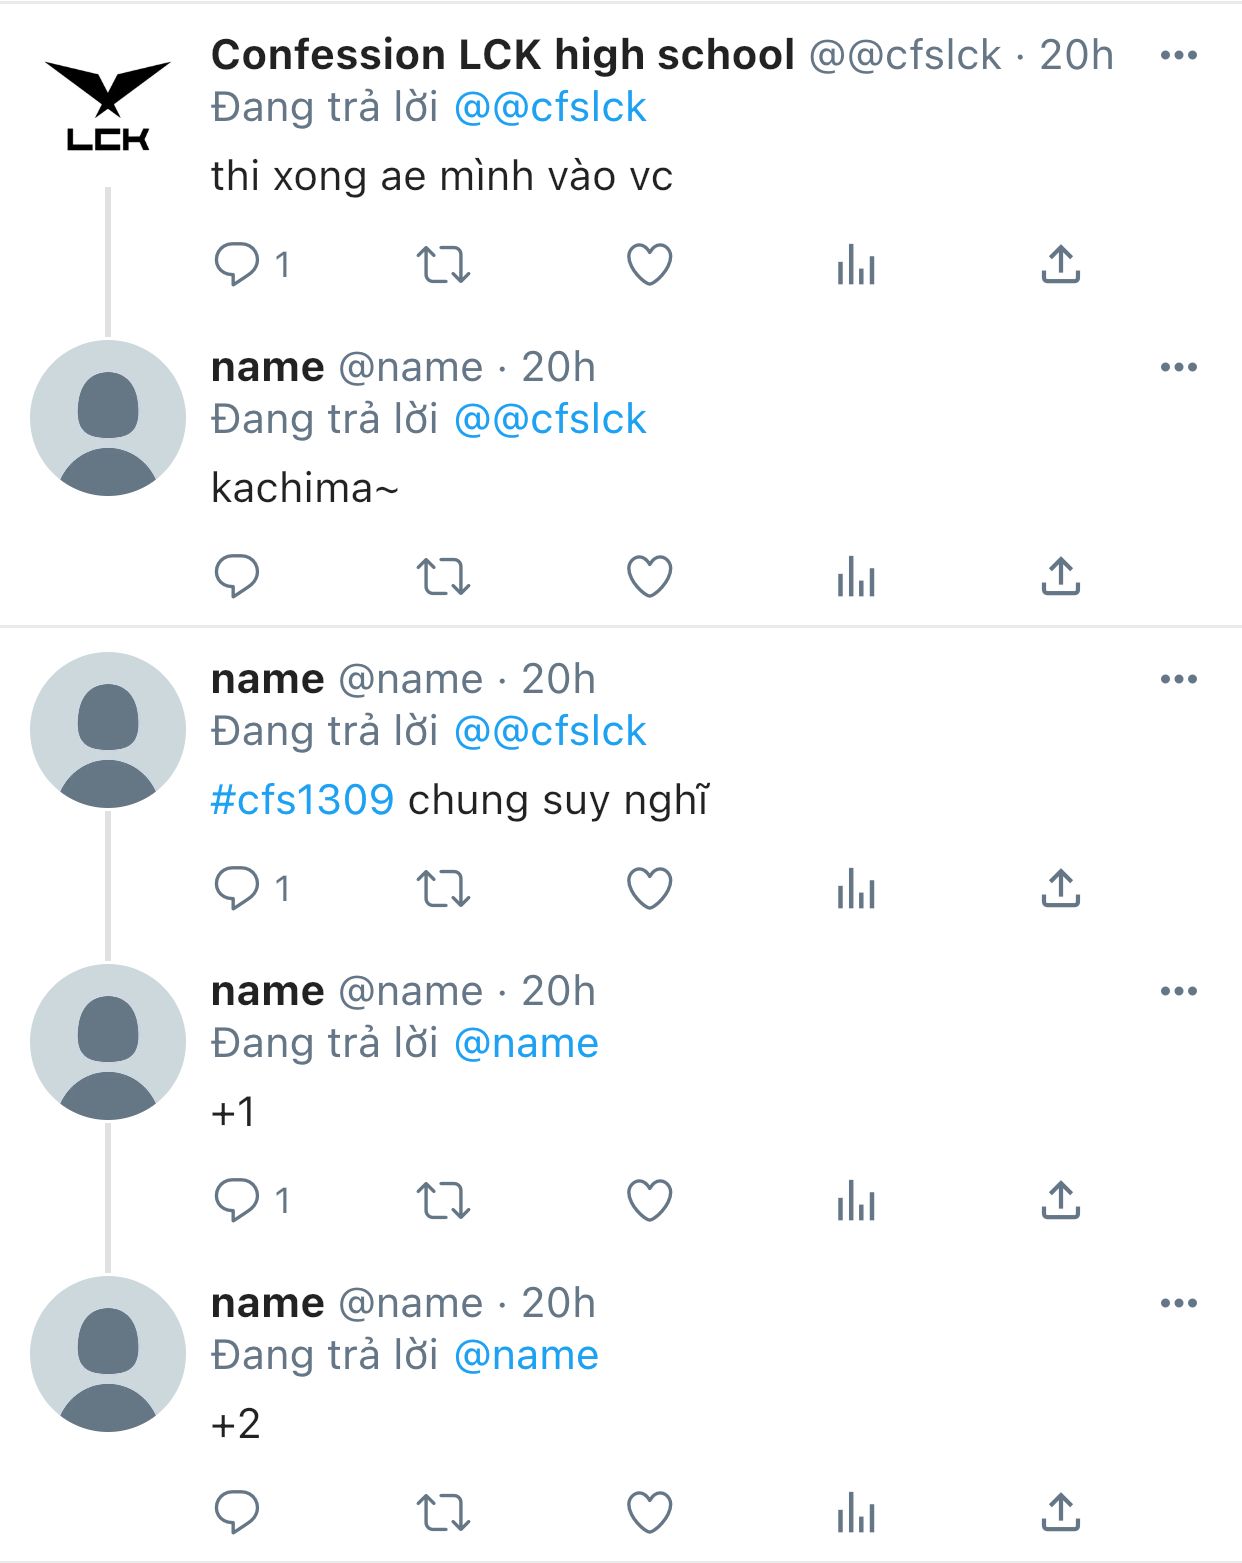Image resolution: width=1242 pixels, height=1563 pixels.
Task: Share the 'thi xong ae mình vào vc' tweet
Action: pyautogui.click(x=1060, y=265)
